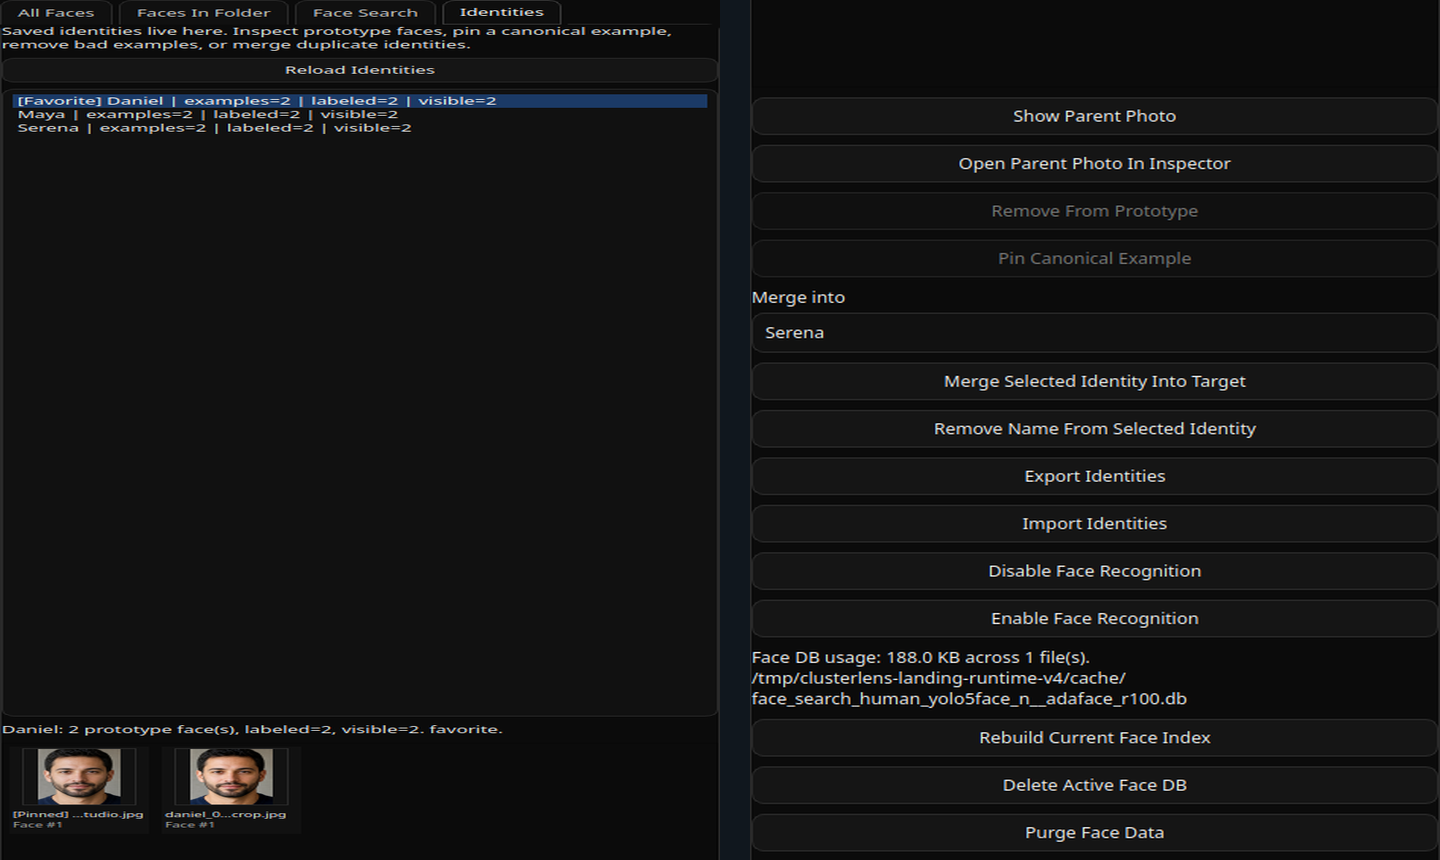Screen dimensions: 1440x860
Task: Click Pin Canonical Example button
Action: tap(1094, 259)
